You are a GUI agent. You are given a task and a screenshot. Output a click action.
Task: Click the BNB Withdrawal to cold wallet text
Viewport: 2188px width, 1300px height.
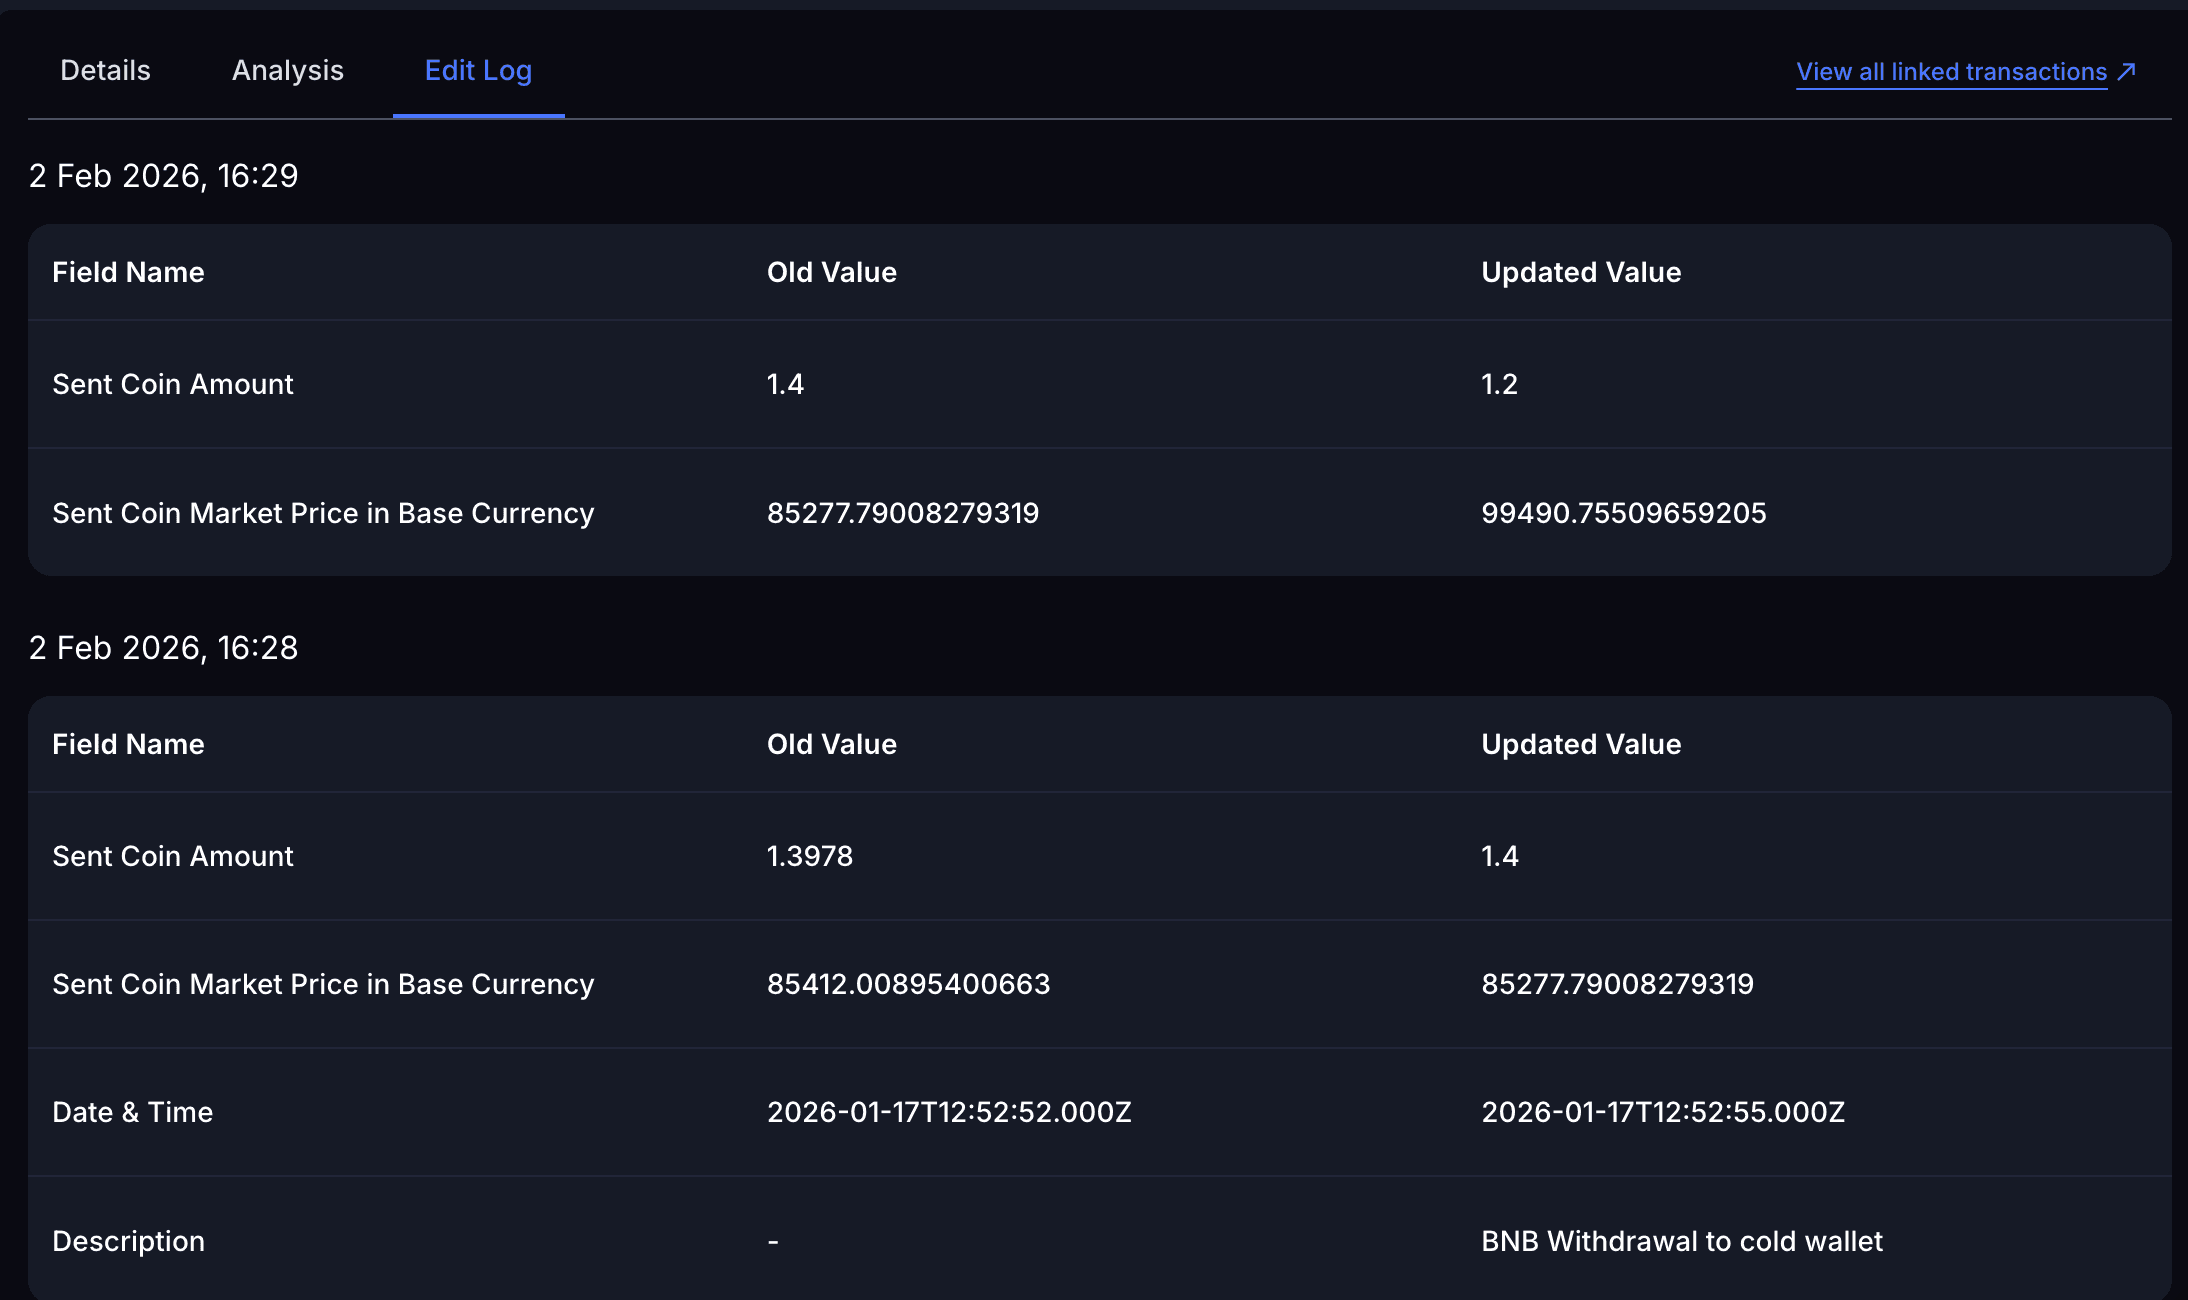pyautogui.click(x=1681, y=1241)
